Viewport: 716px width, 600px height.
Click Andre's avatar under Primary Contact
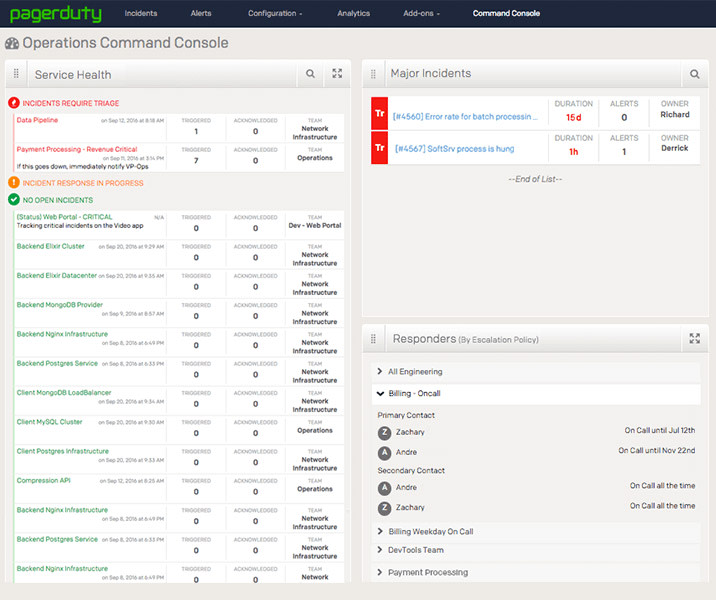pyautogui.click(x=384, y=453)
